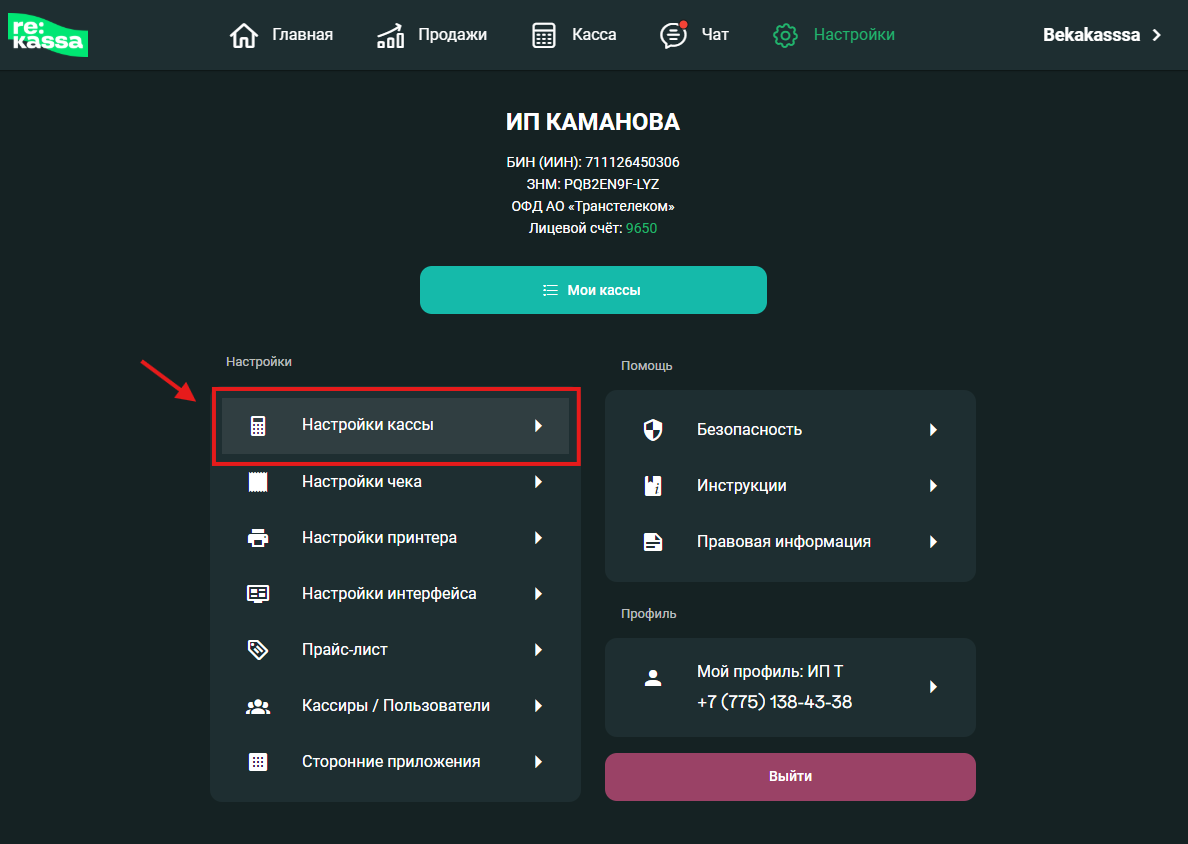Open the Продажи section
This screenshot has width=1188, height=844.
[x=432, y=35]
